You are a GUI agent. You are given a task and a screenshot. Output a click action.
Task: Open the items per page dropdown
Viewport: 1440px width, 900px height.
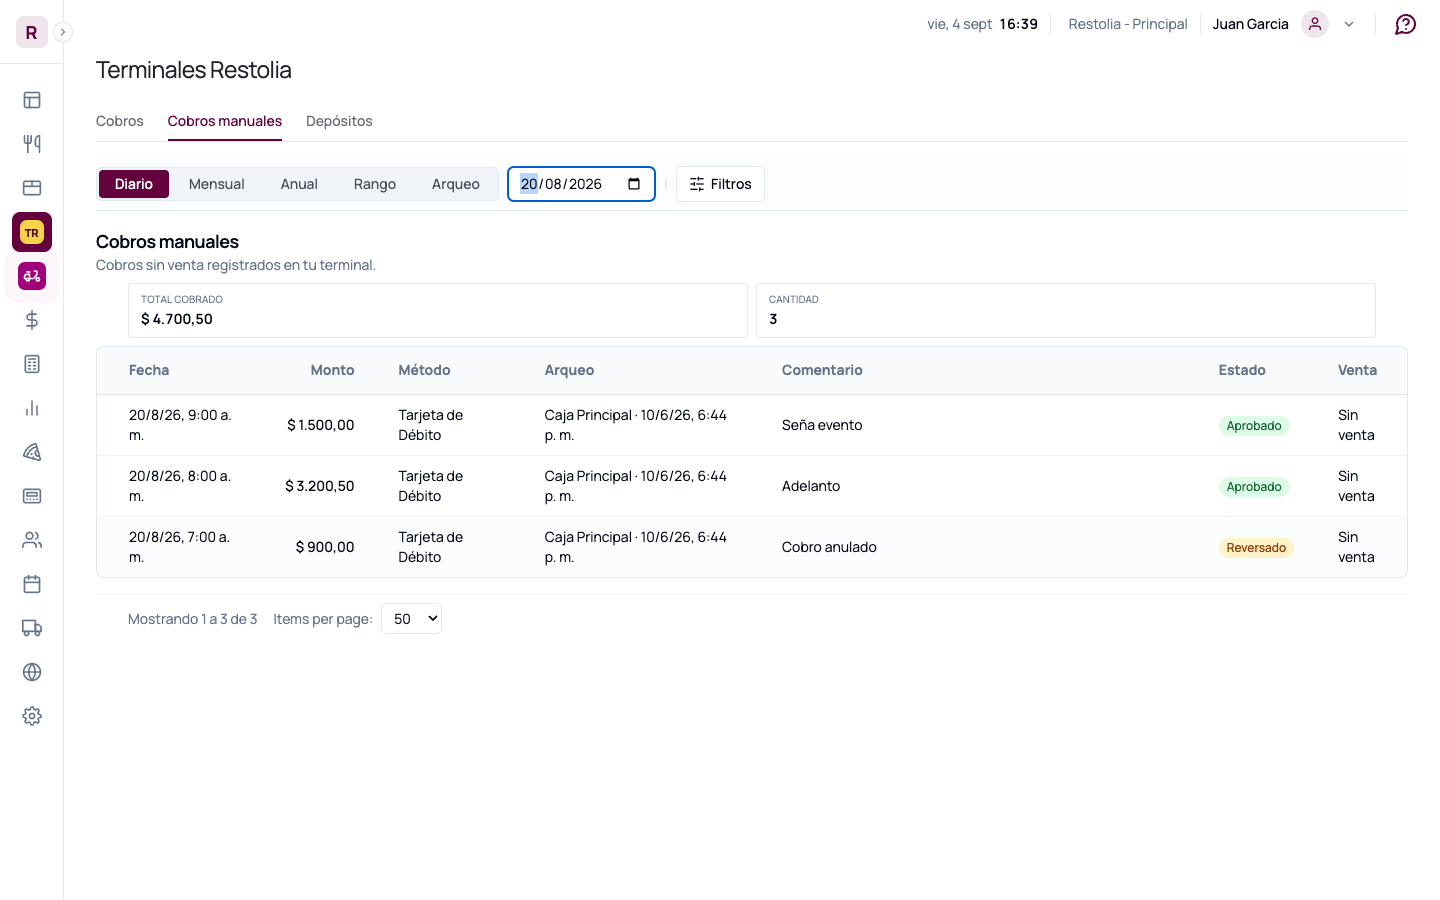click(411, 619)
